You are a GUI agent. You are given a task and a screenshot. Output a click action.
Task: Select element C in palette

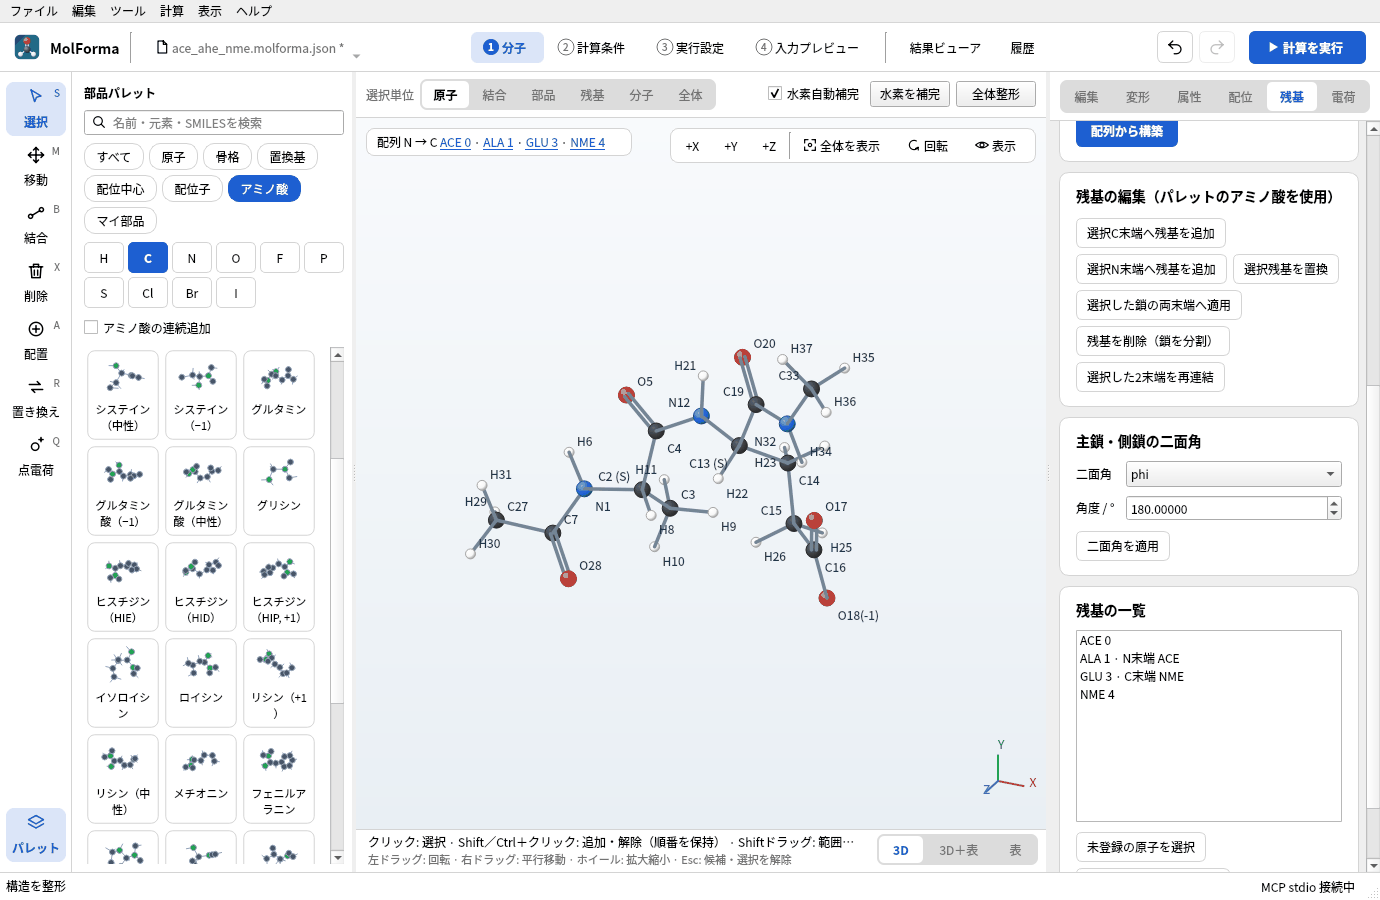tap(148, 258)
